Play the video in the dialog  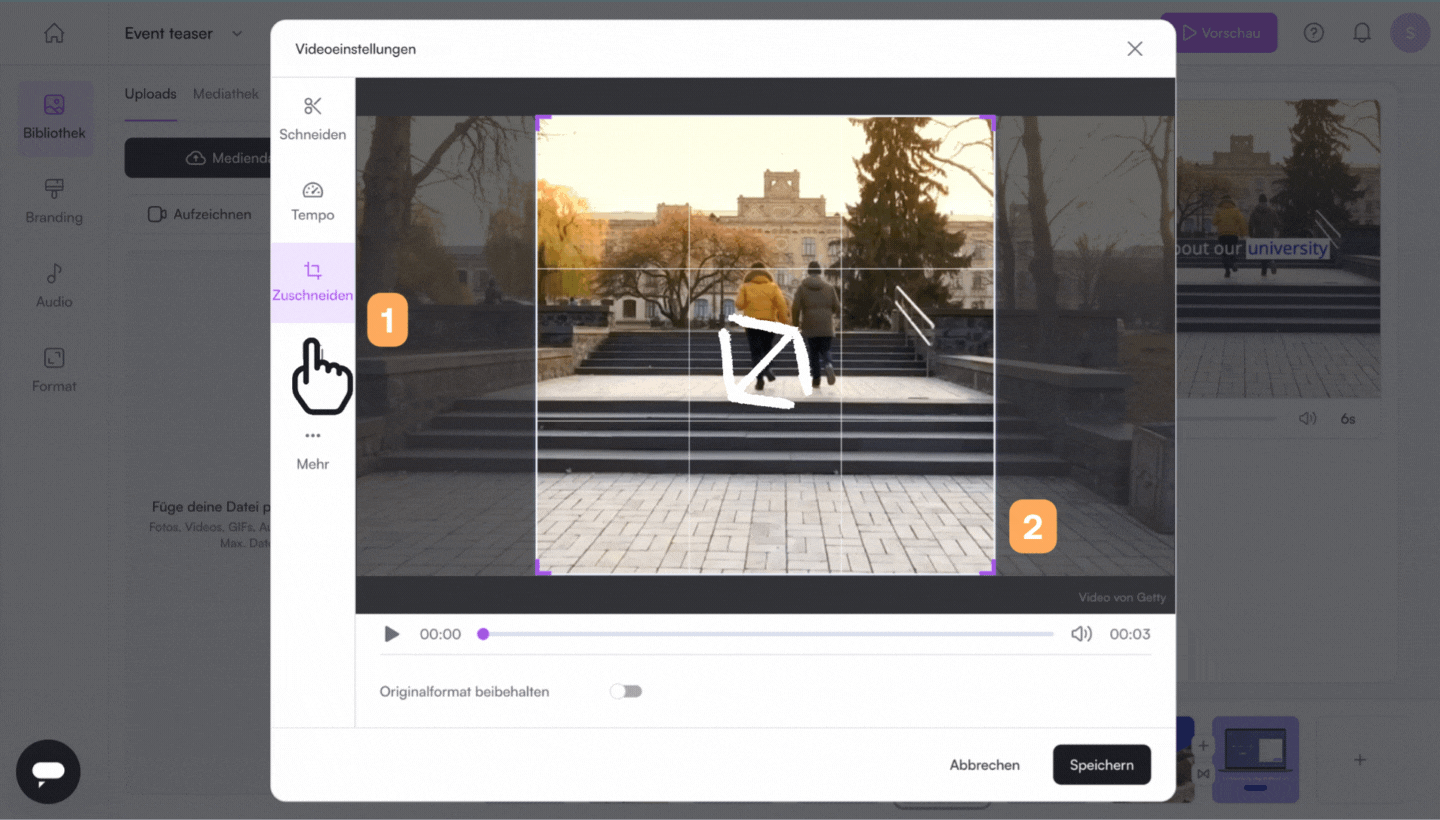tap(392, 634)
